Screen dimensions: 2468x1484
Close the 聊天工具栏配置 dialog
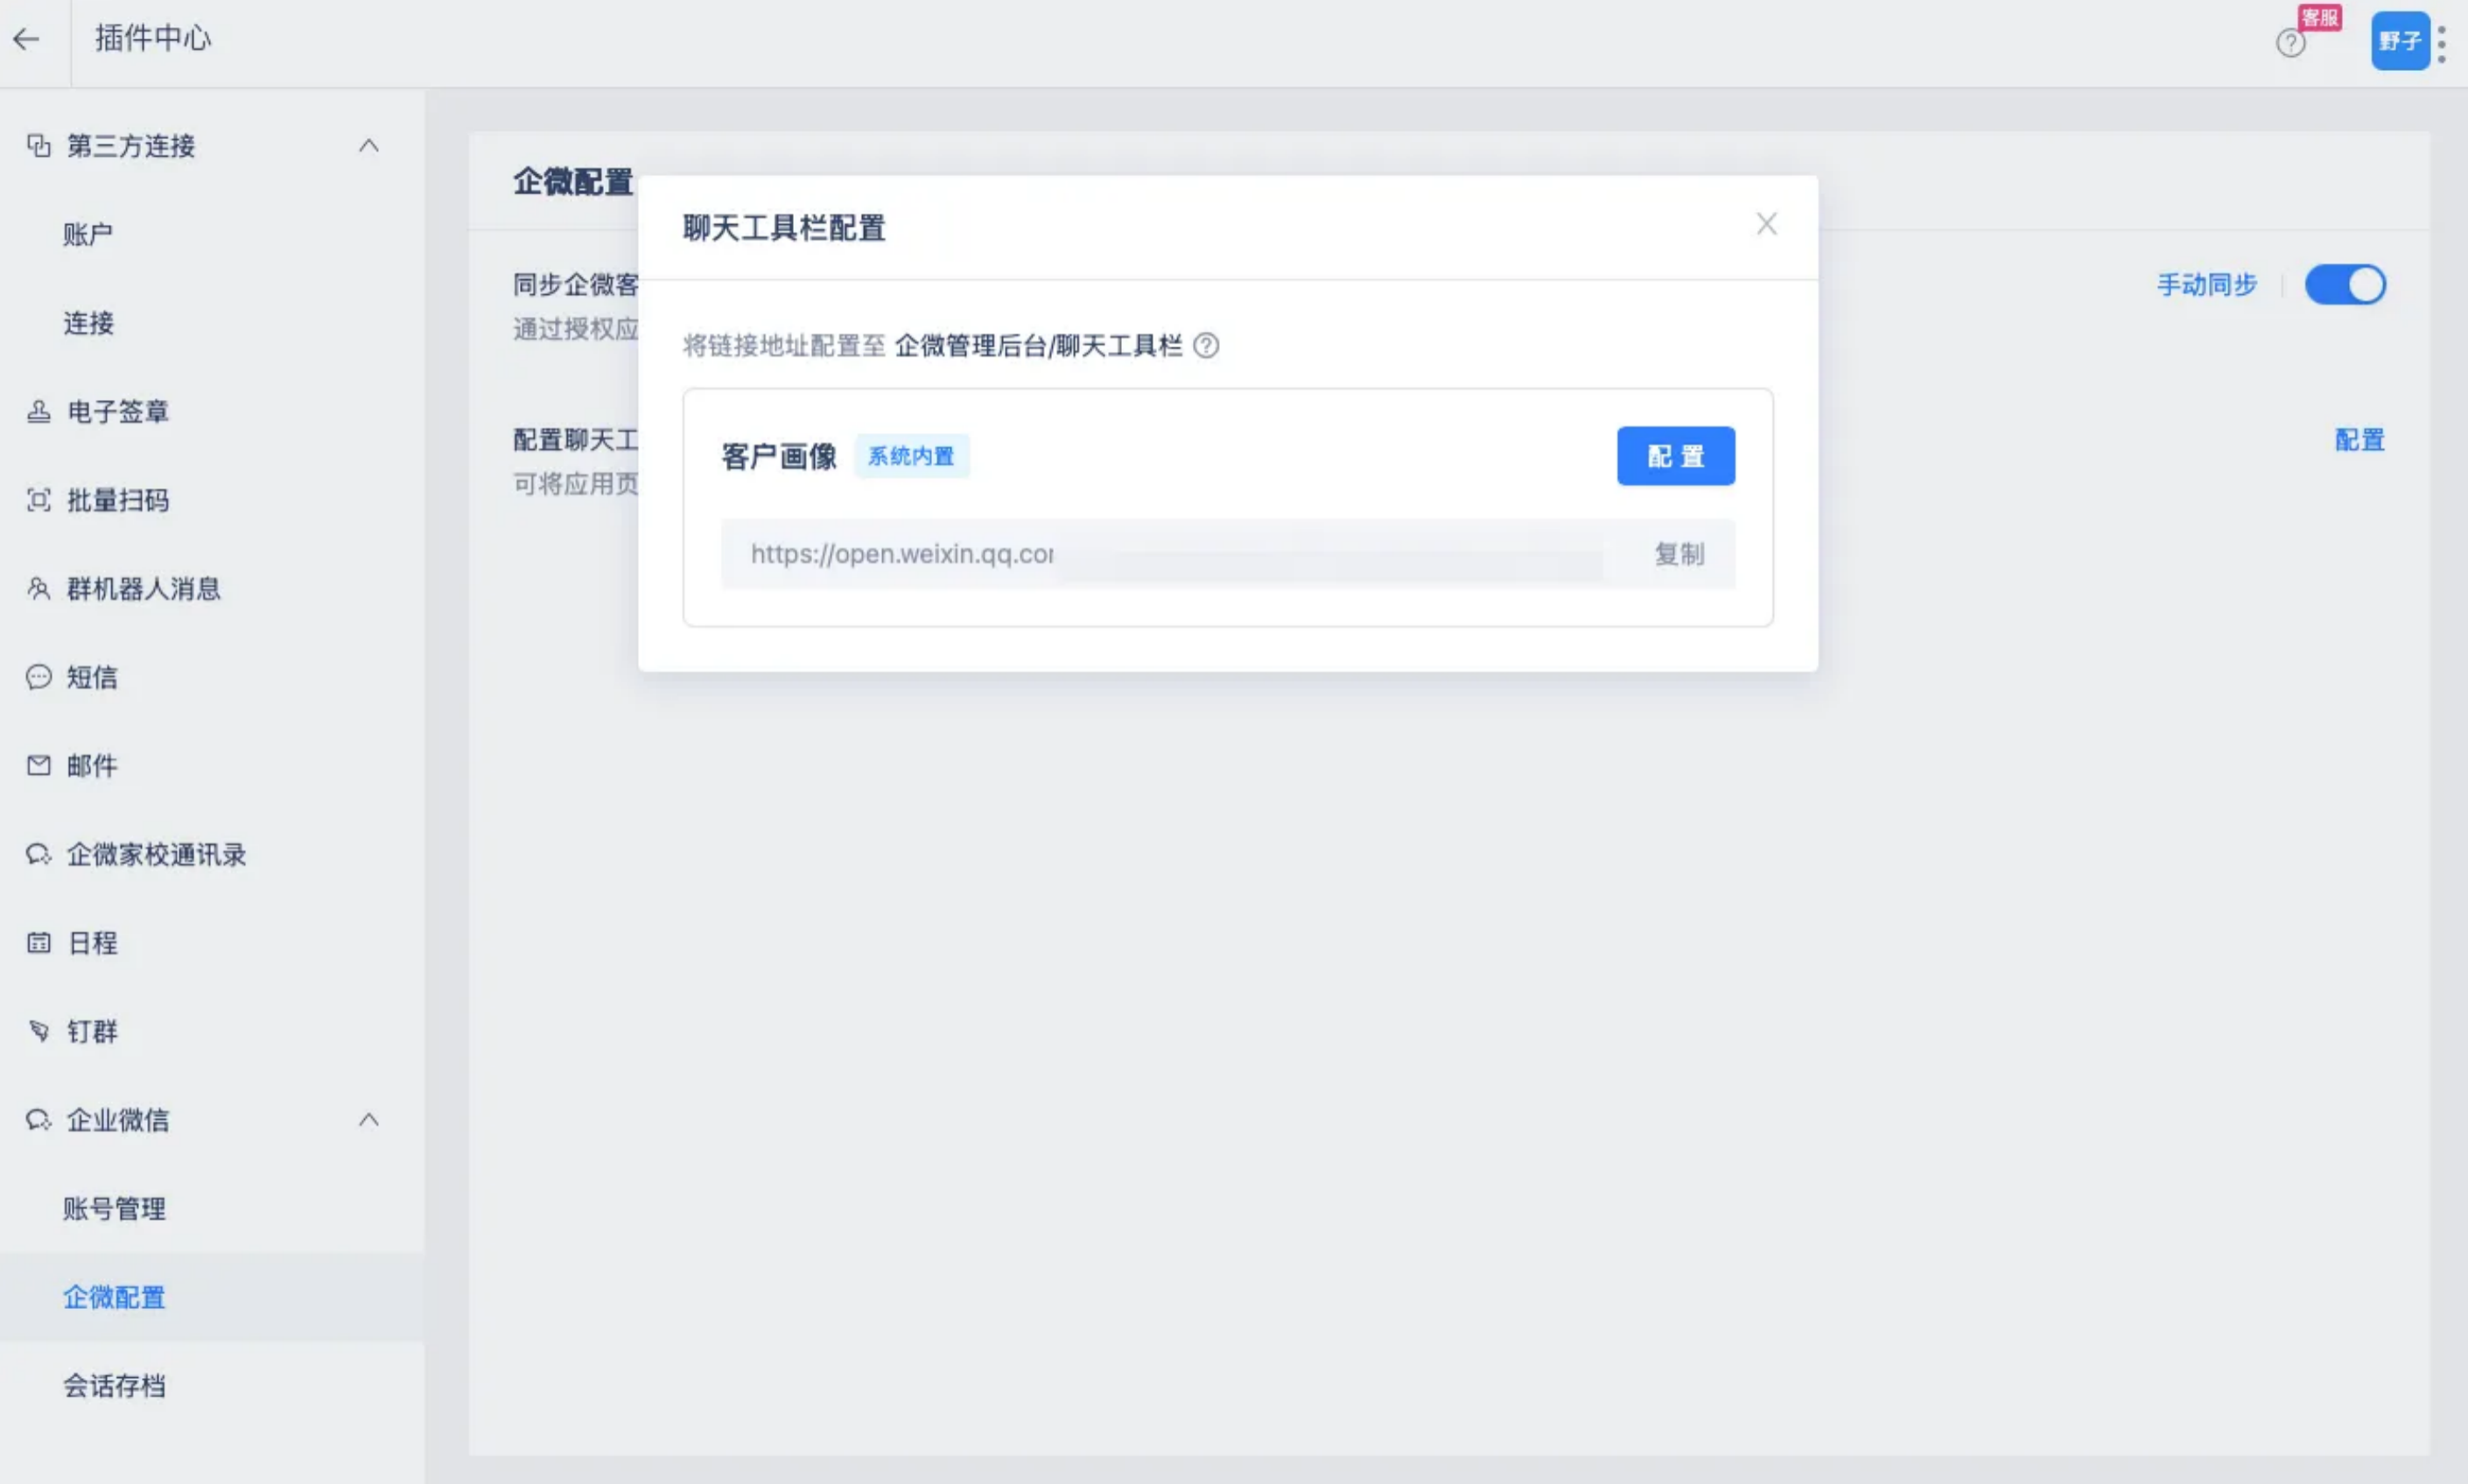point(1766,224)
